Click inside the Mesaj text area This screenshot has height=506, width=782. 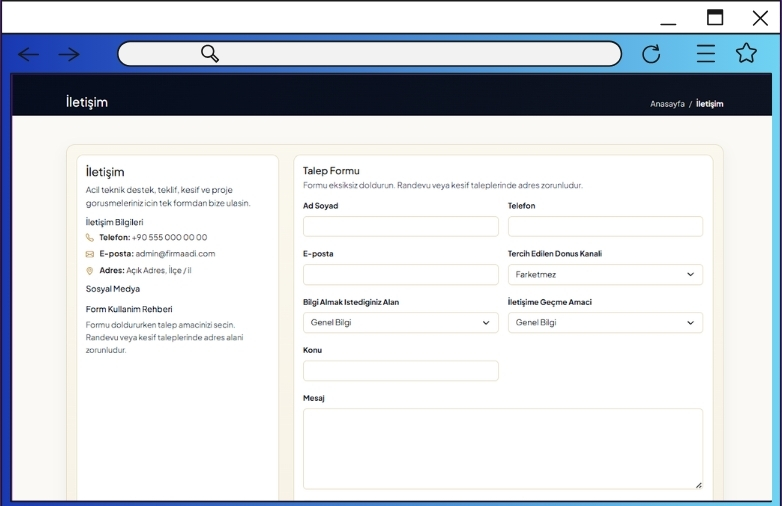tap(502, 448)
